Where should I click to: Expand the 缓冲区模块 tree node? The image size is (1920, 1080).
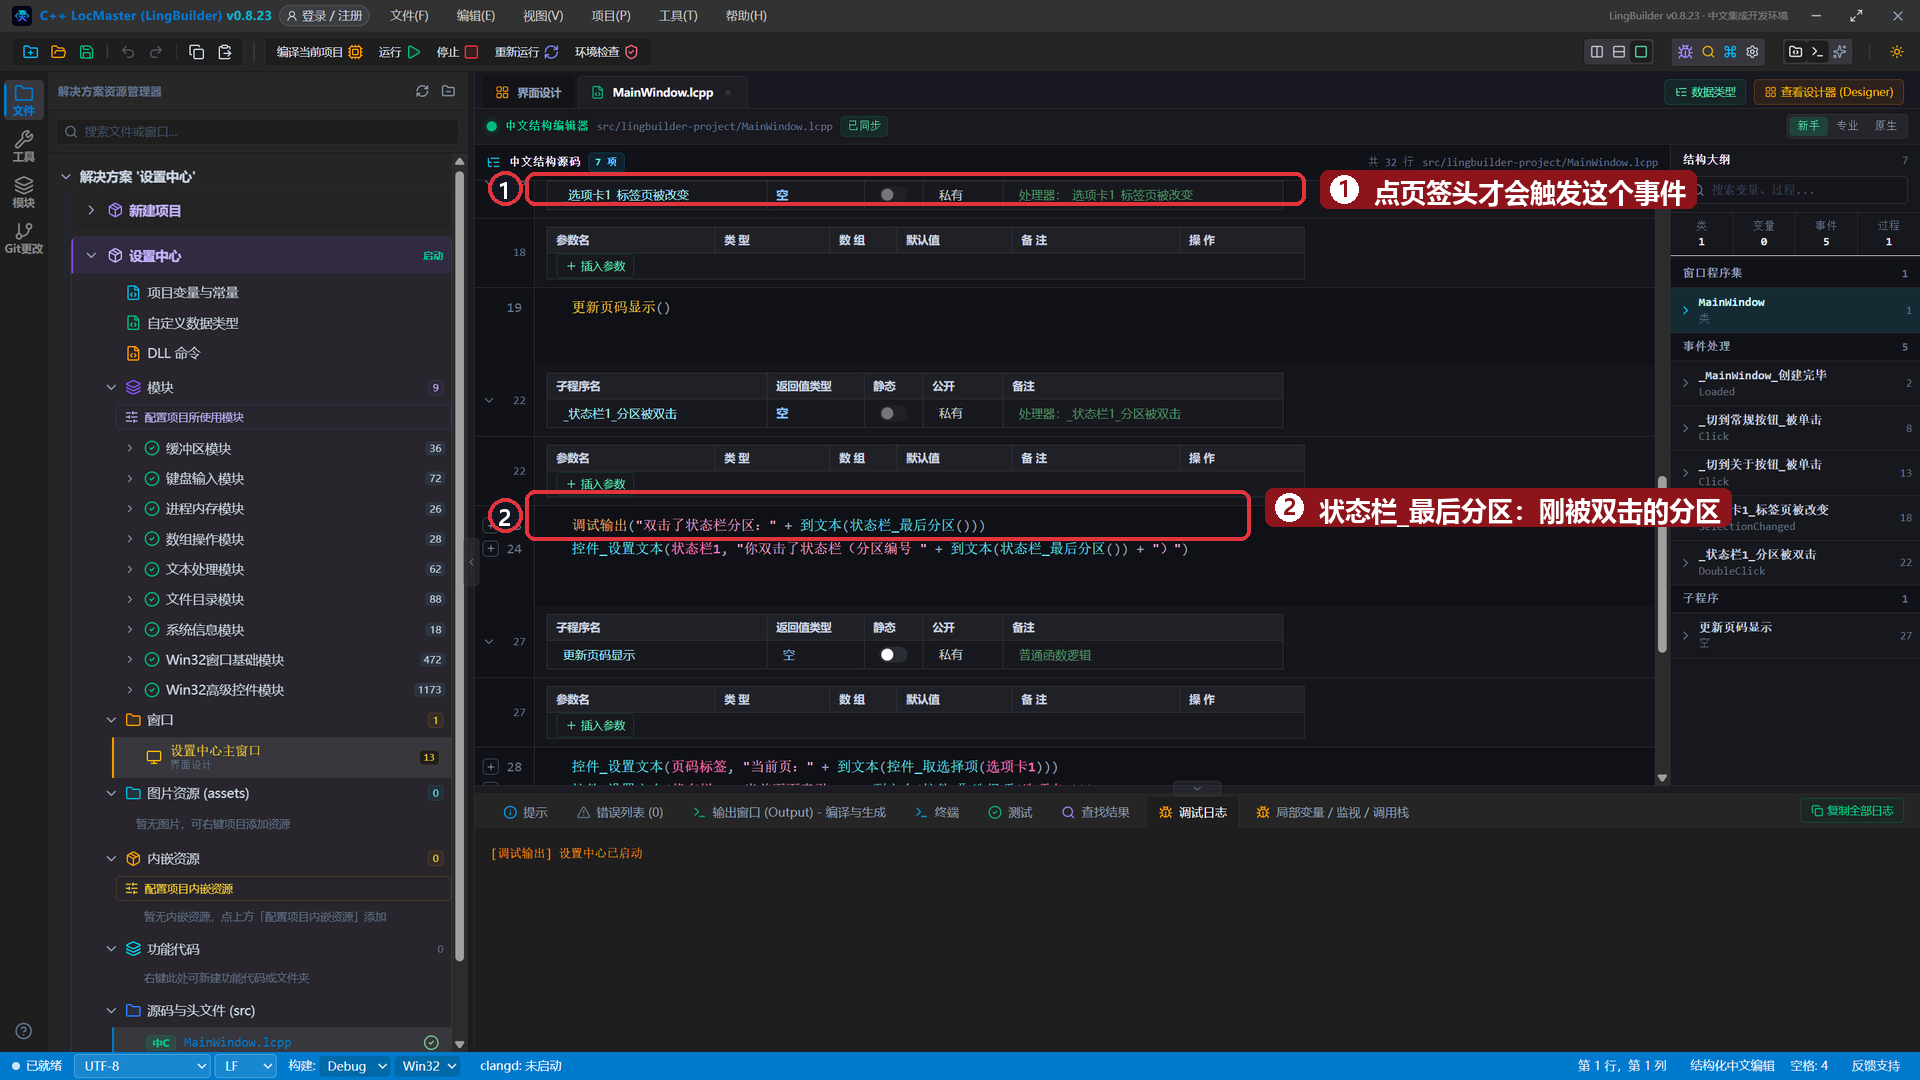pos(129,448)
